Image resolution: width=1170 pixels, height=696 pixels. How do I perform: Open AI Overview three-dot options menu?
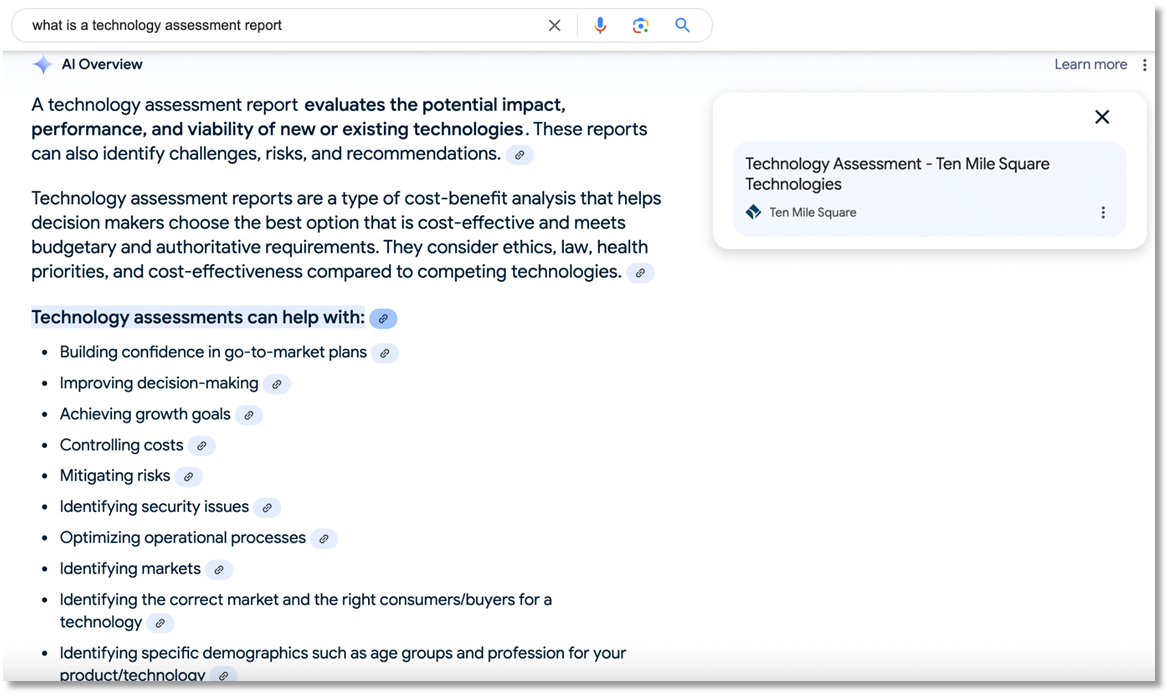[1145, 65]
